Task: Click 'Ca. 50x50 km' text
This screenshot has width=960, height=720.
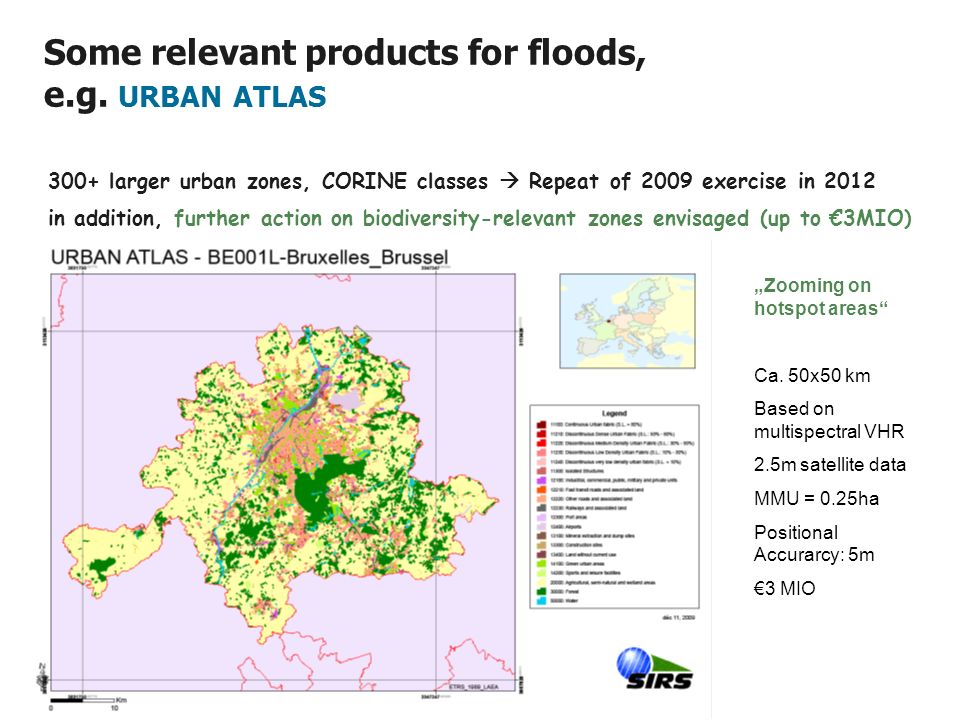Action: tap(812, 375)
